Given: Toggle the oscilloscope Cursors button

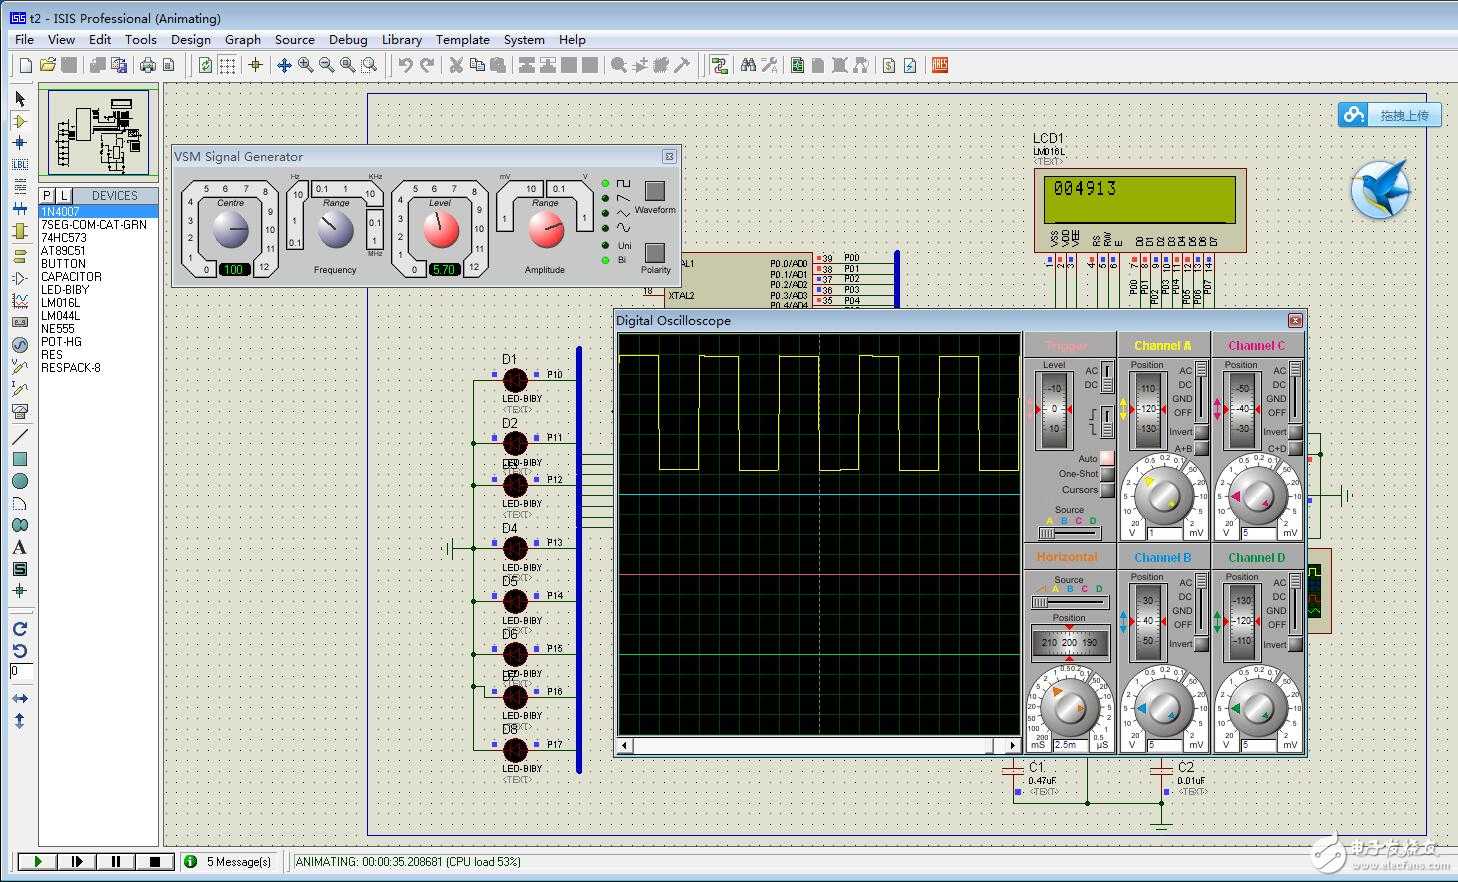Looking at the screenshot, I should tap(1107, 490).
